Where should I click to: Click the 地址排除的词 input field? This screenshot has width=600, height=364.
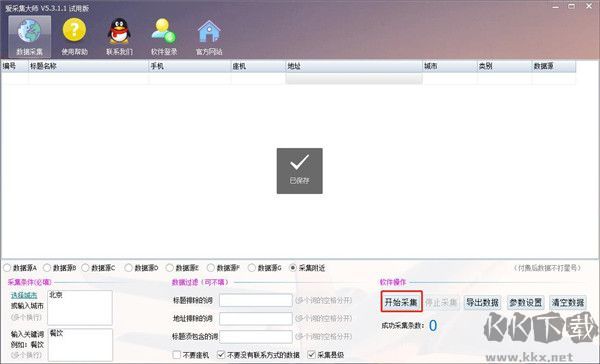tap(256, 318)
